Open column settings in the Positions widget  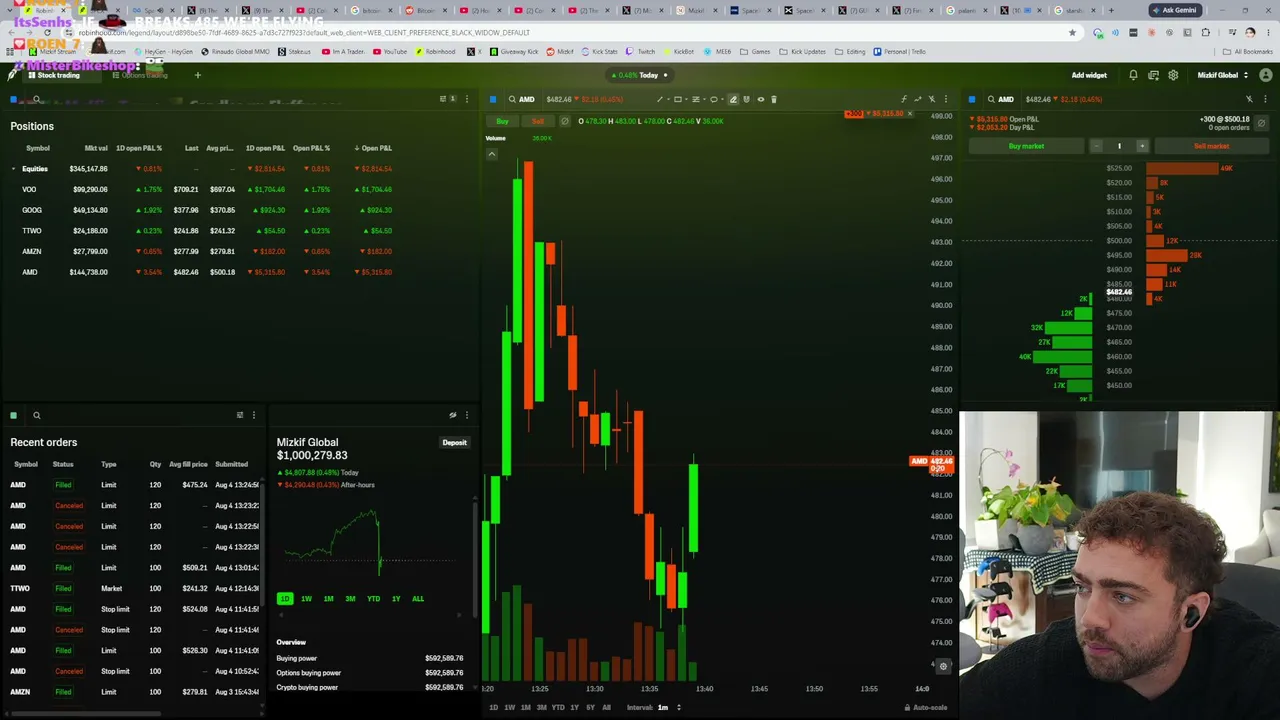443,99
